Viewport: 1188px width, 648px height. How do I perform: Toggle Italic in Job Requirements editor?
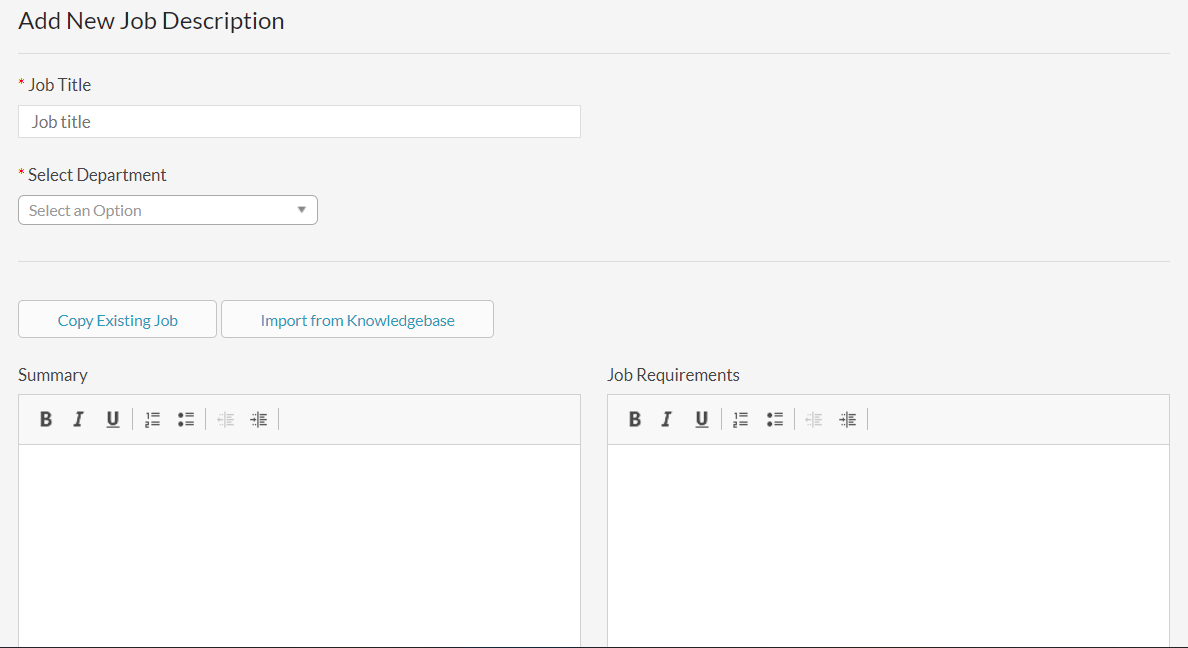[x=667, y=419]
